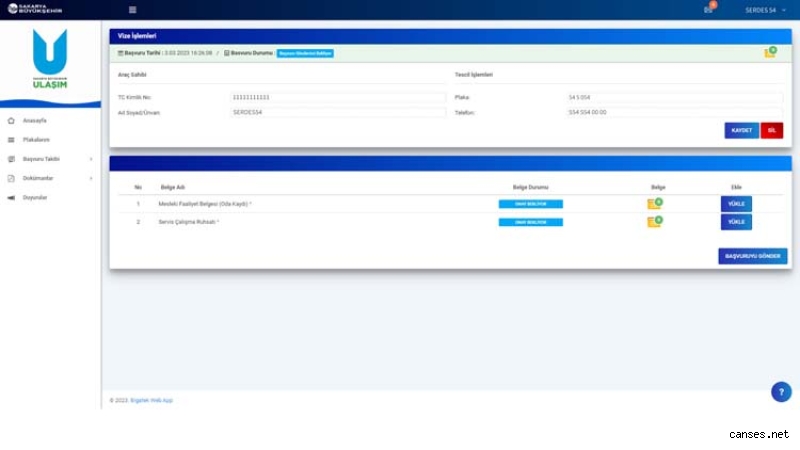The image size is (800, 450).
Task: Click YÜKLE for Mesleki Faaliyet Belgesi
Action: pos(736,204)
